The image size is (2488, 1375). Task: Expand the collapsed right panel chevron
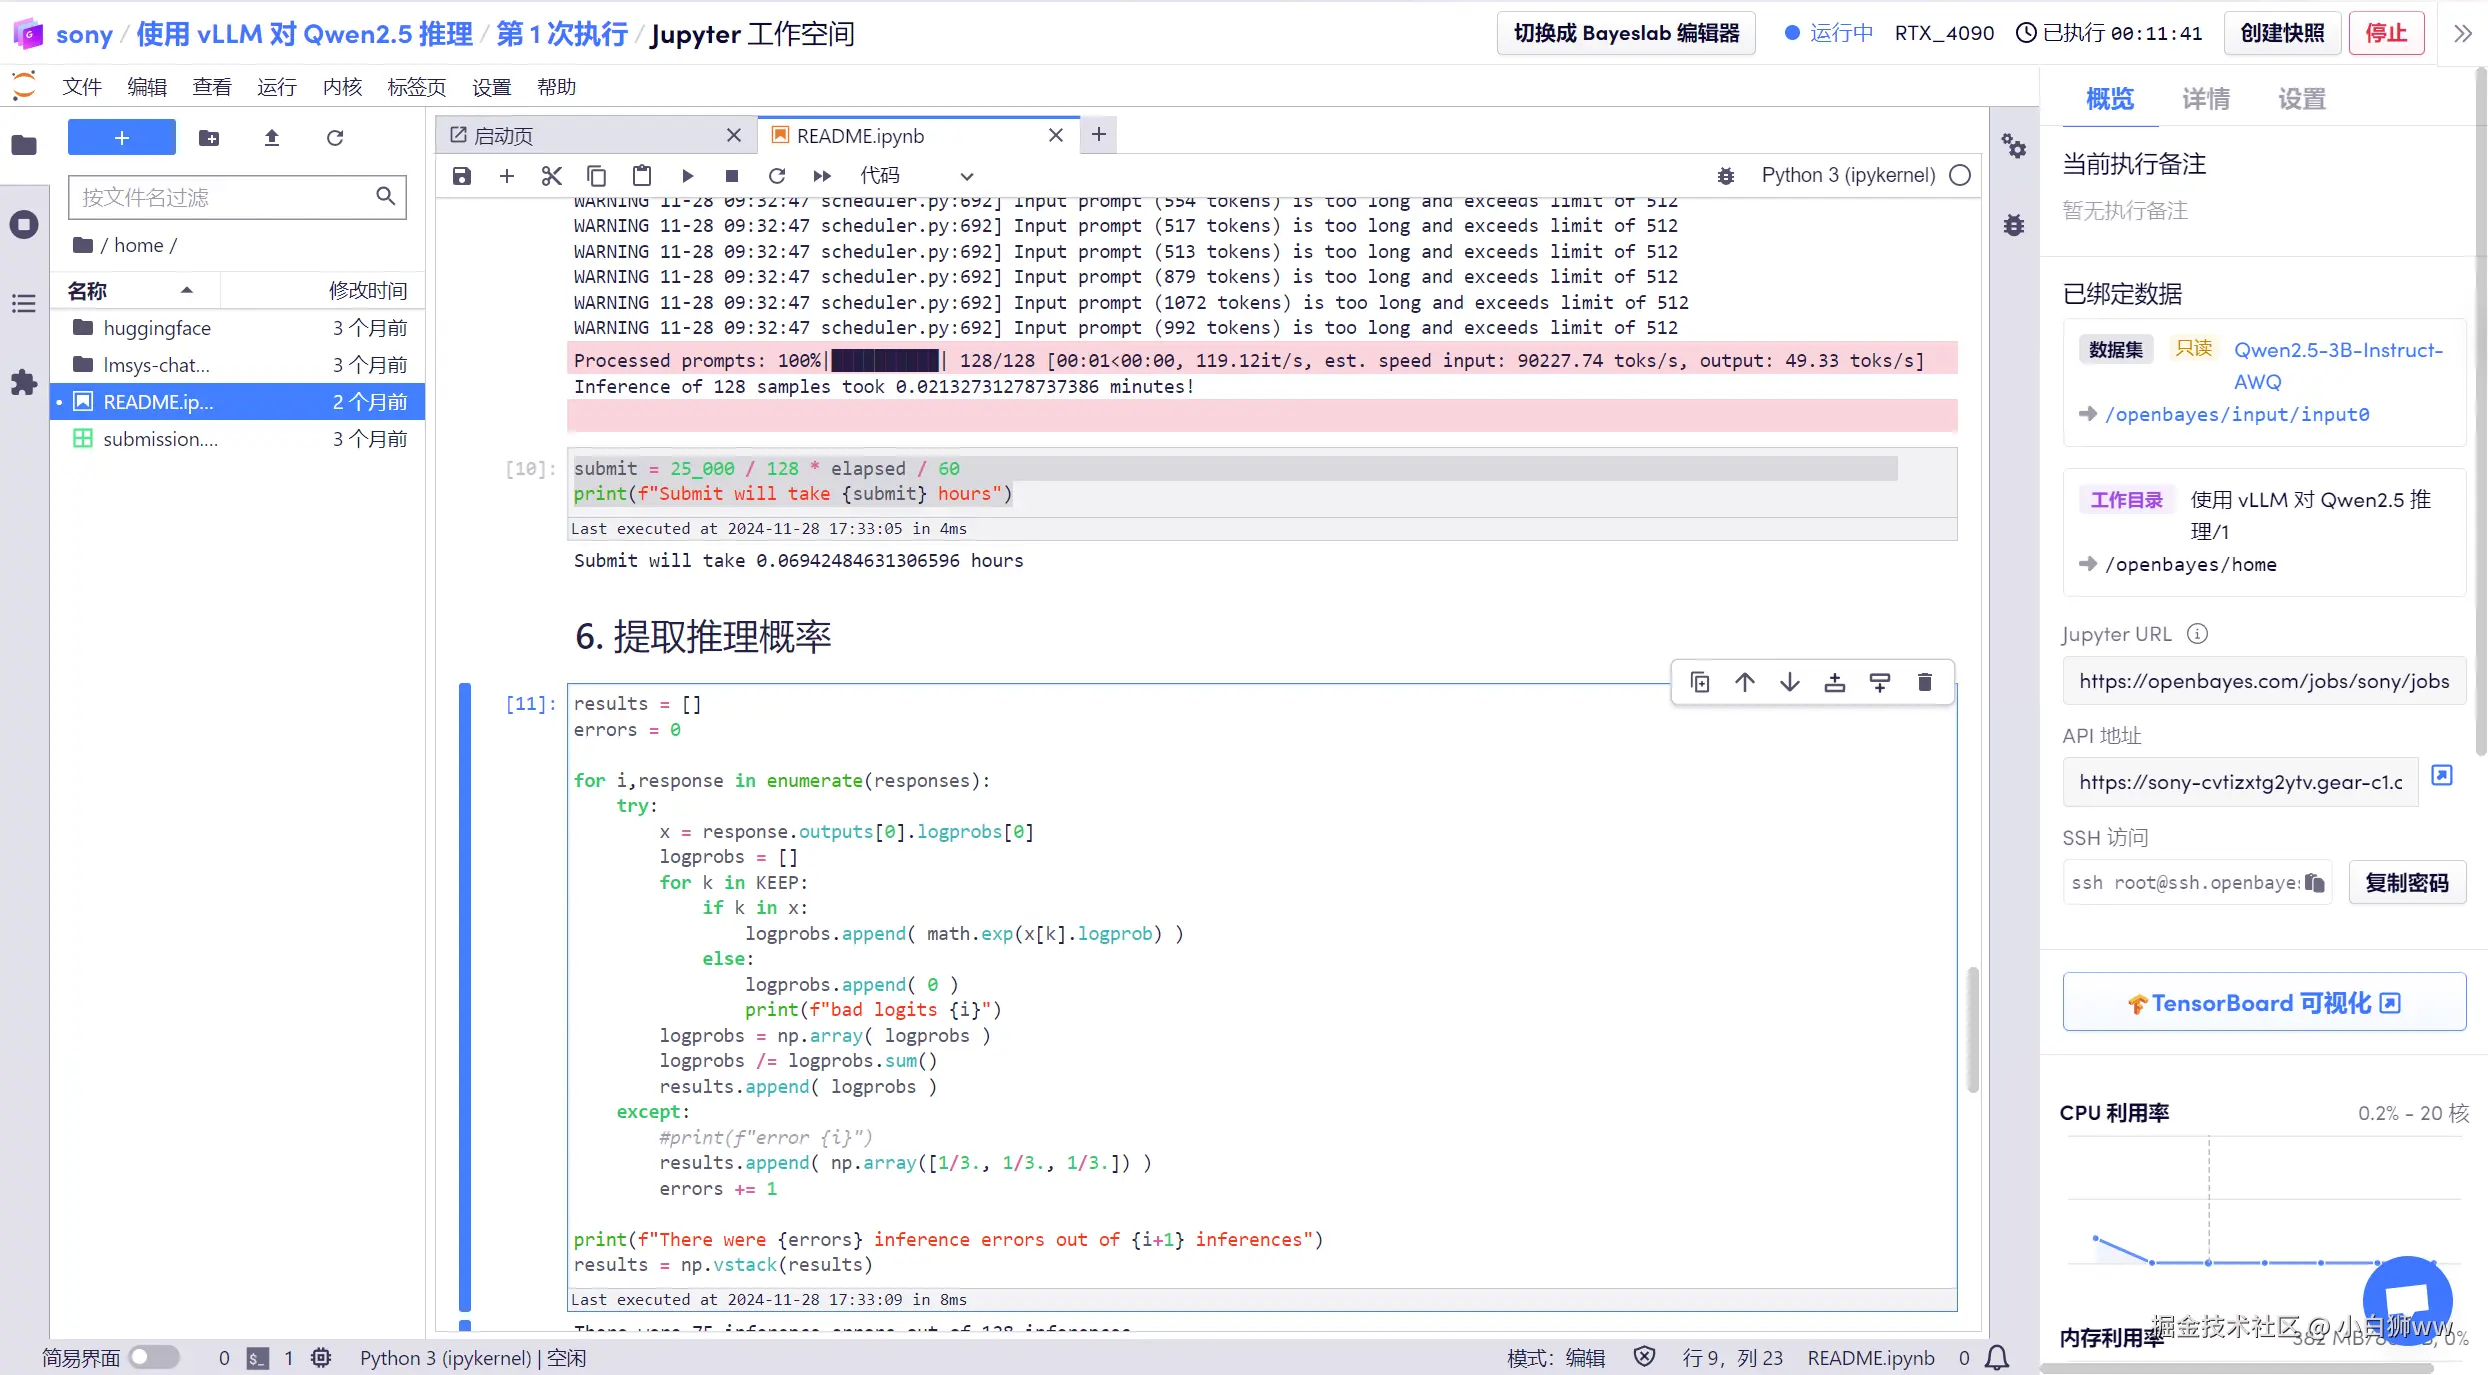pos(2463,33)
